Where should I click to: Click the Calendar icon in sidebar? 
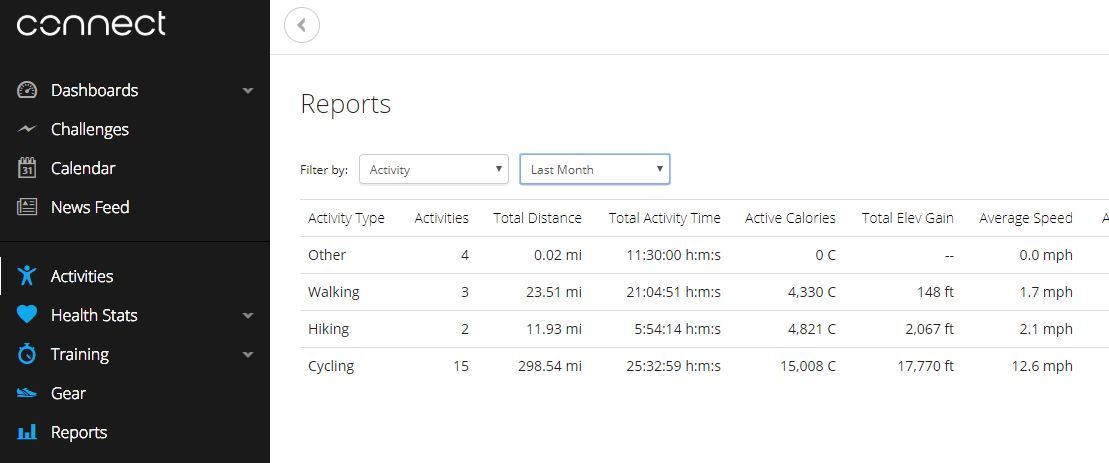27,168
